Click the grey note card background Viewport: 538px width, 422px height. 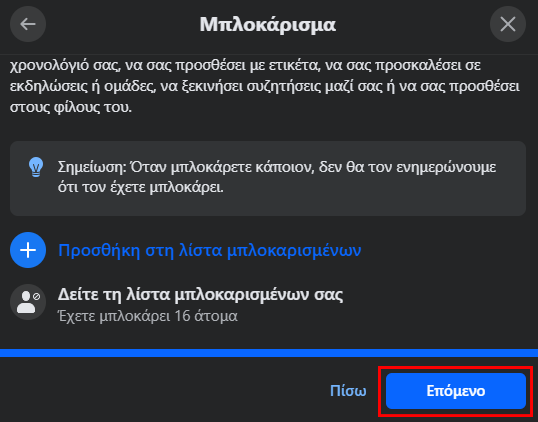pyautogui.click(x=268, y=178)
